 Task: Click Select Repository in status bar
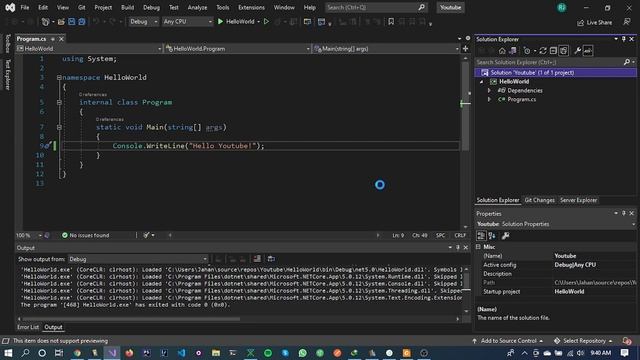[583, 341]
